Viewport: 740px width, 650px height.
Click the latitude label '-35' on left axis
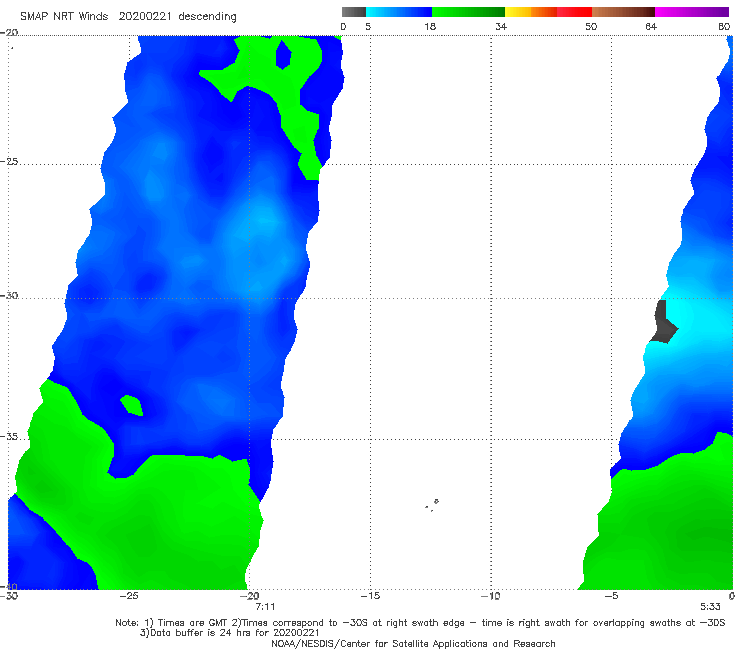pos(9,437)
